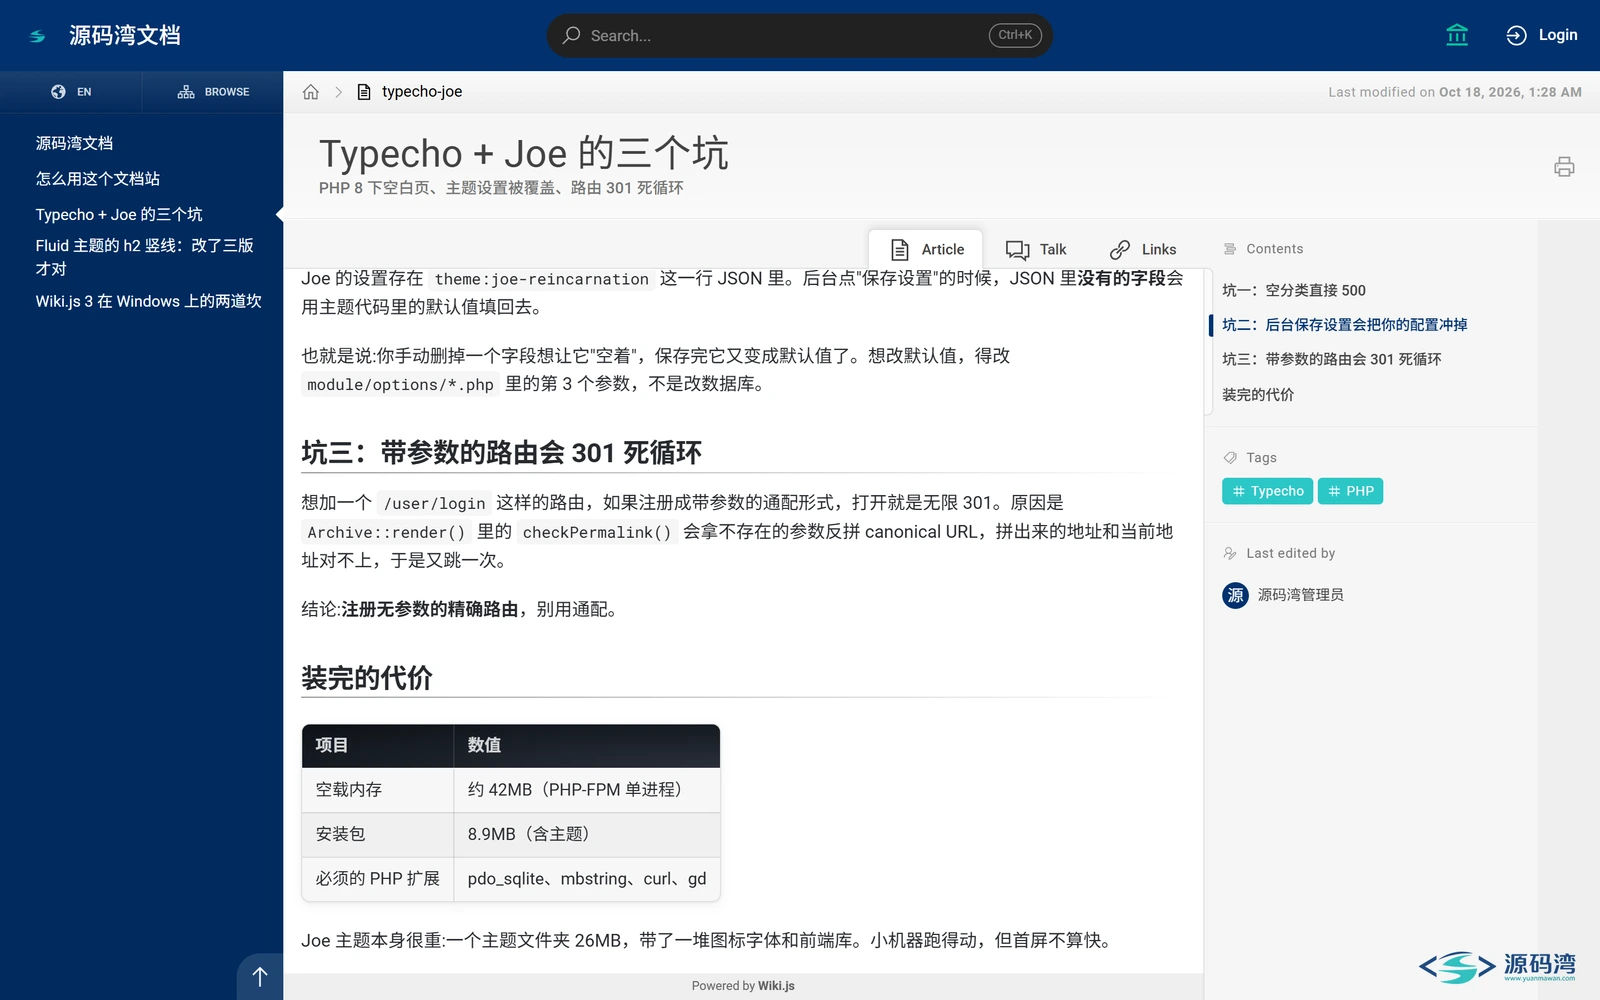Switch to the Talk tab
Screen dimensions: 1600x1000
tap(1036, 249)
